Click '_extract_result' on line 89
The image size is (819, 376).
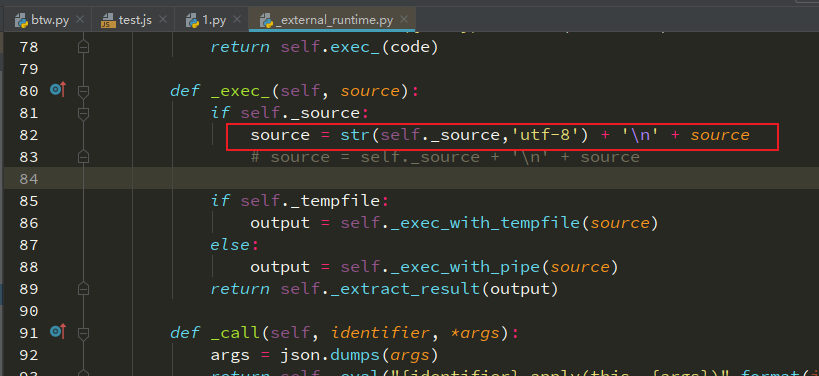pos(406,289)
